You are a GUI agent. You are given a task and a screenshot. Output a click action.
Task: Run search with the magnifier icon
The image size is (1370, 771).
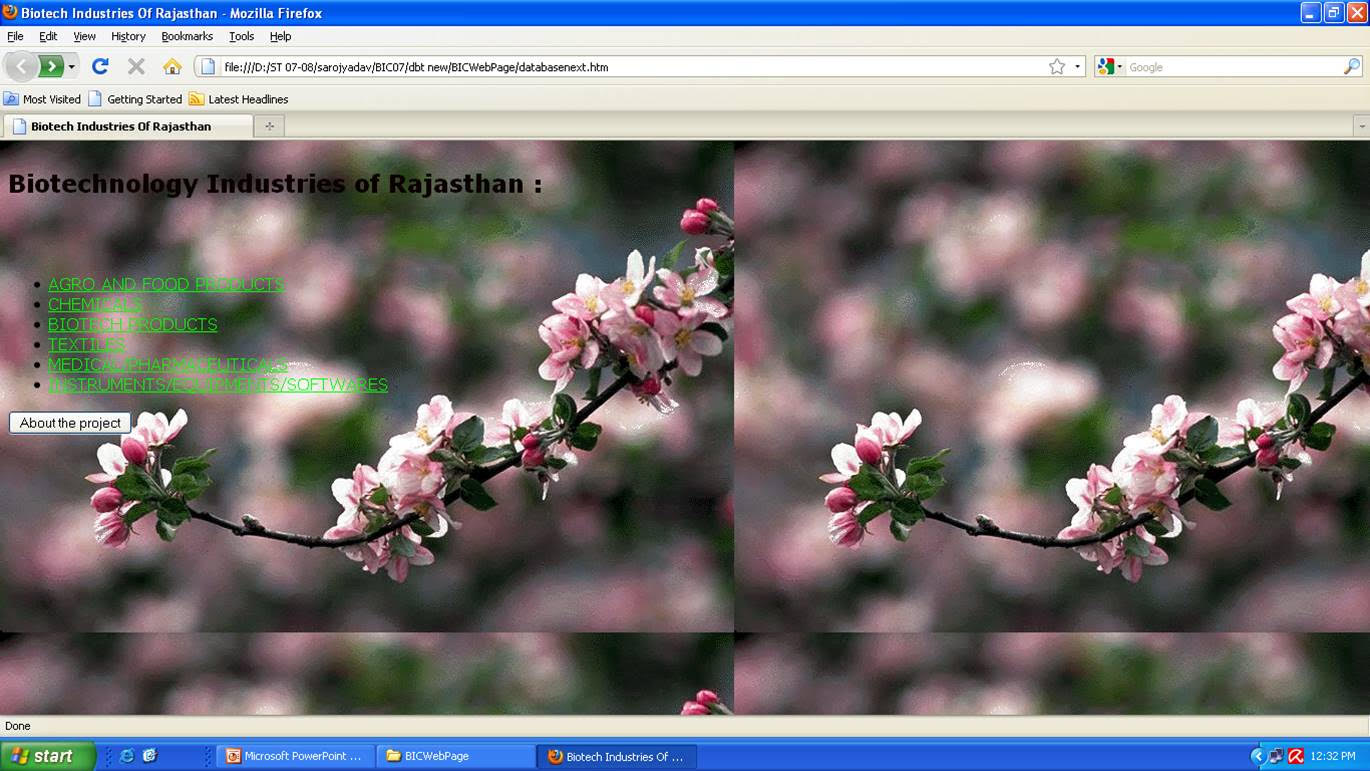pyautogui.click(x=1352, y=67)
